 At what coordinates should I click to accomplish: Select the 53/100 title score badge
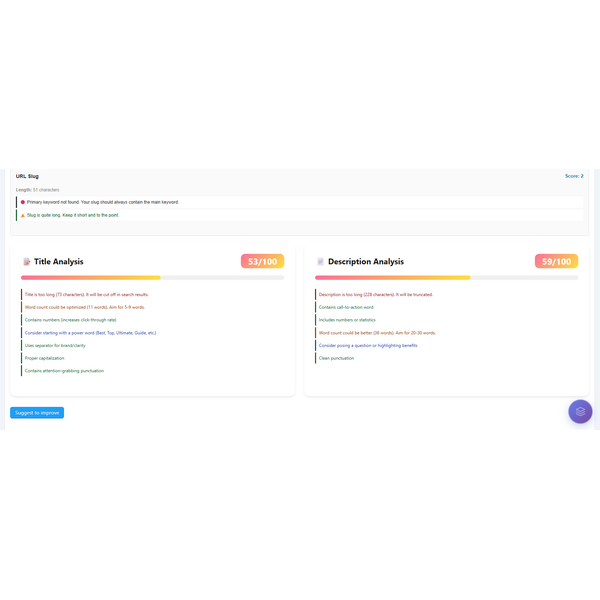point(262,261)
